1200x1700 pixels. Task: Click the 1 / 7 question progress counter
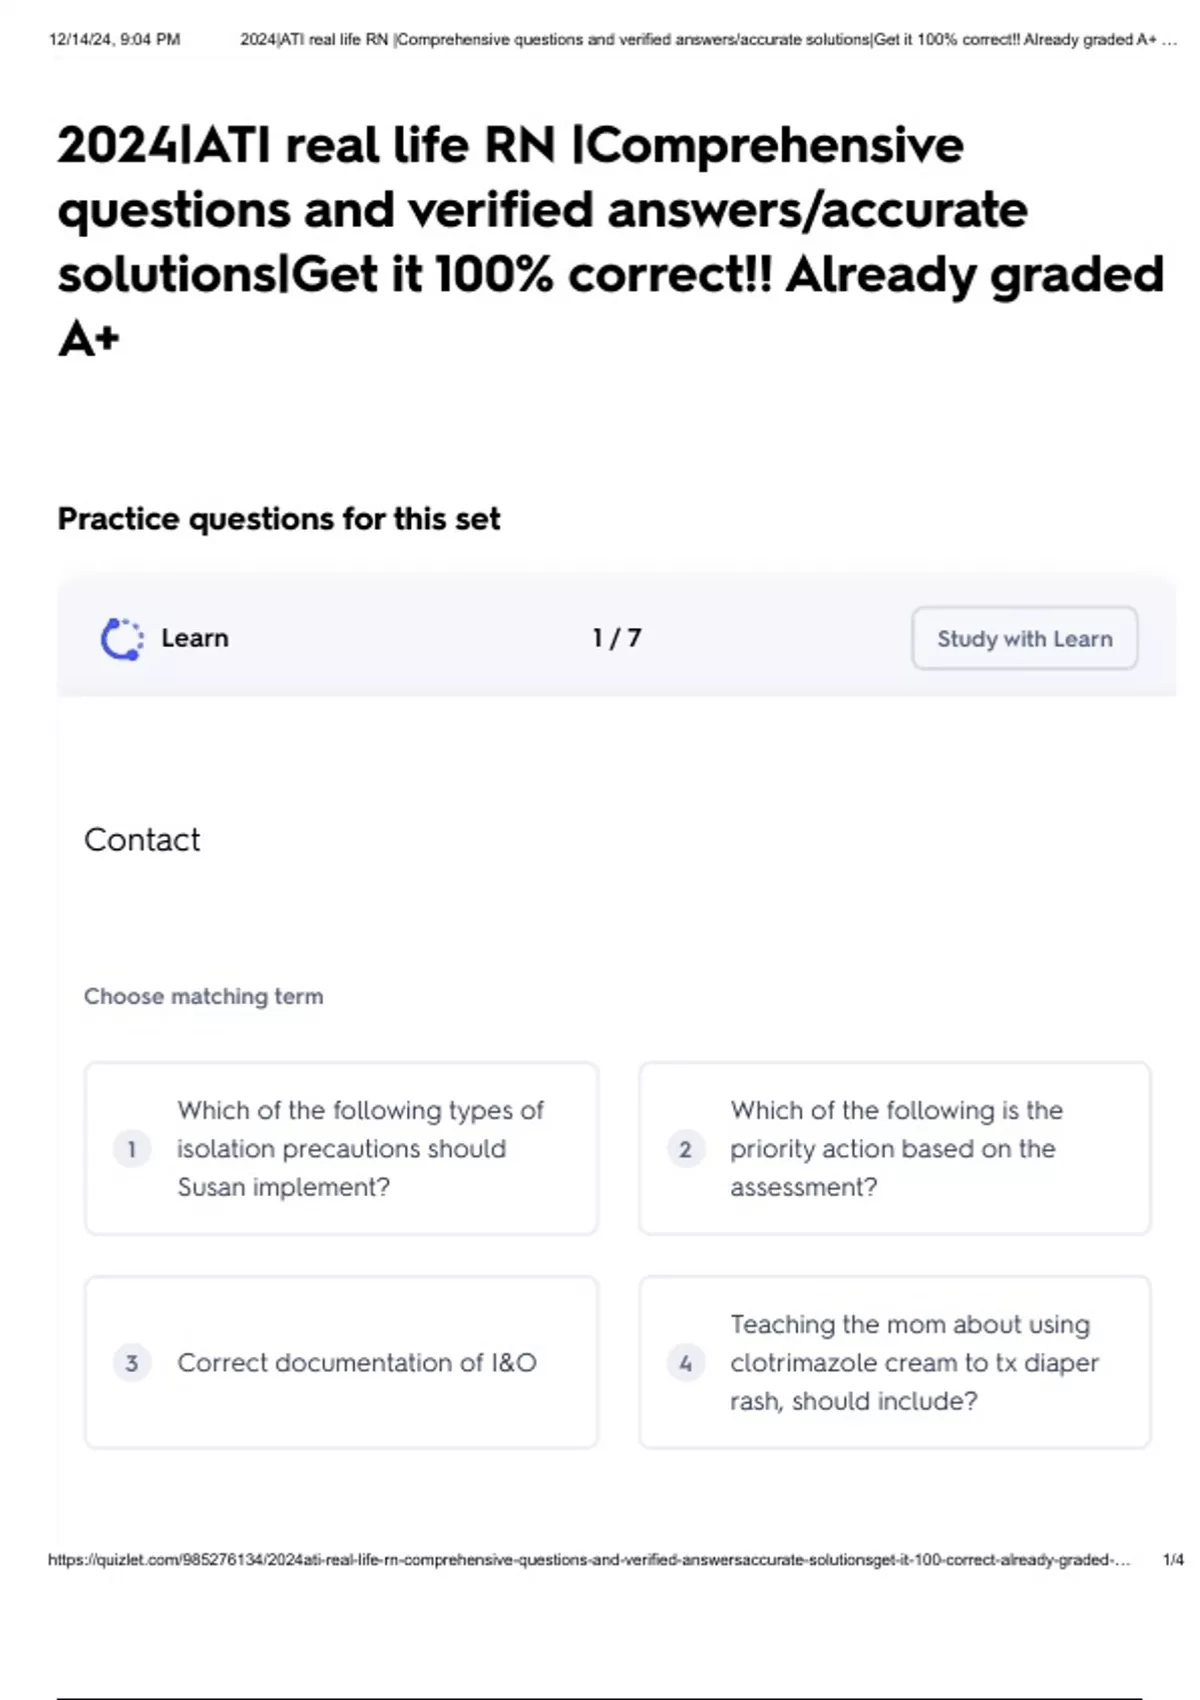pyautogui.click(x=616, y=638)
